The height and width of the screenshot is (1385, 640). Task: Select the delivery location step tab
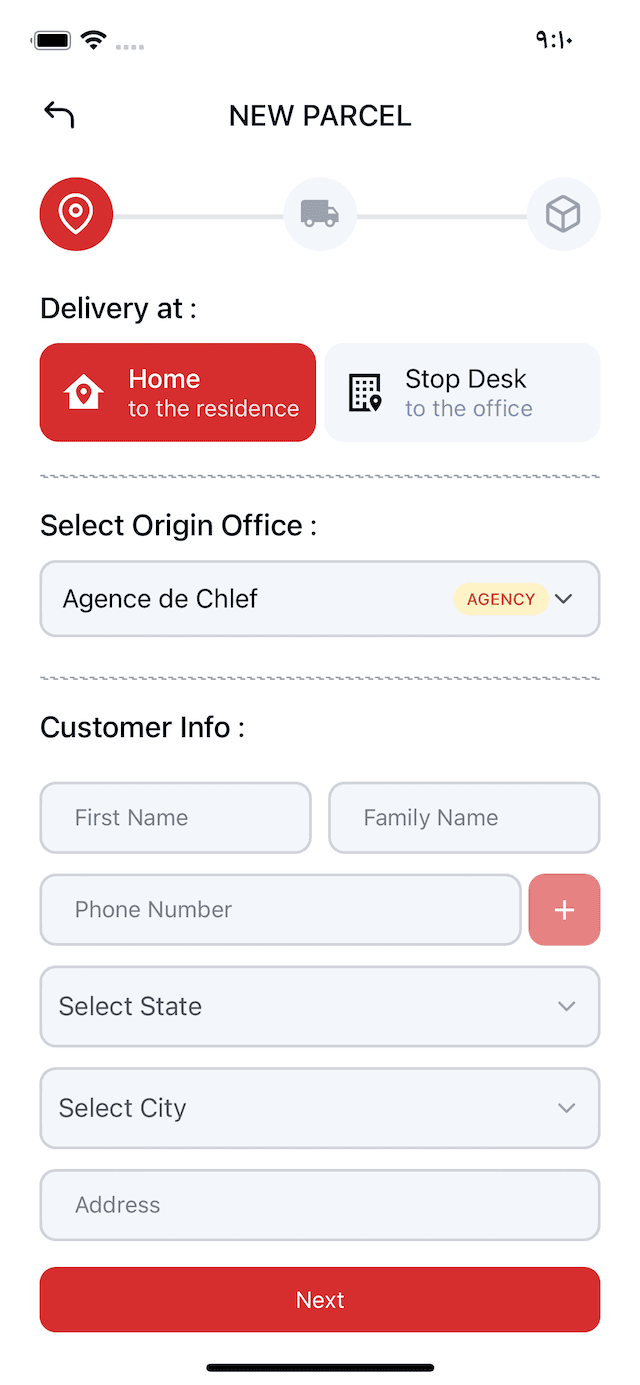pos(76,213)
